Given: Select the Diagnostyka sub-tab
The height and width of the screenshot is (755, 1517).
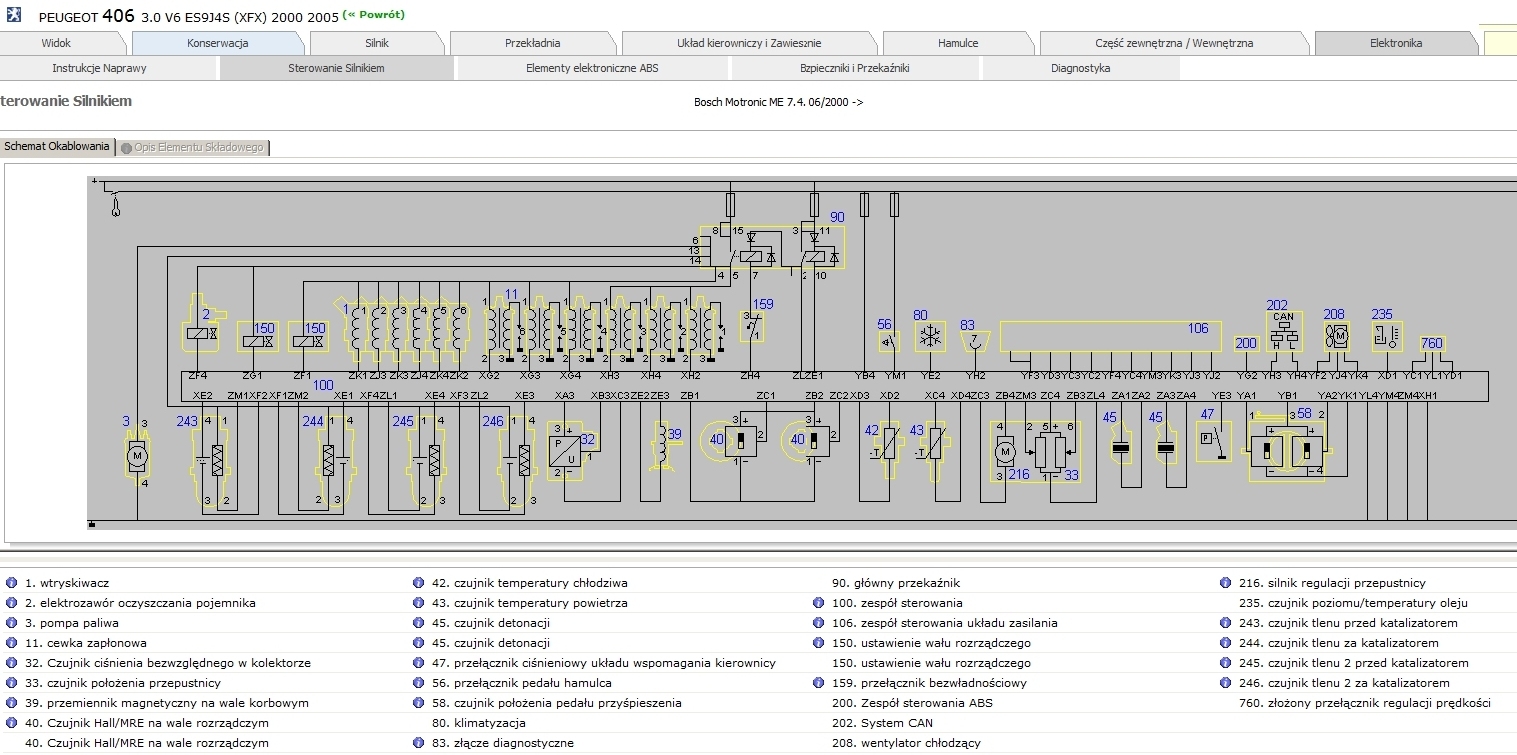Looking at the screenshot, I should pos(1080,68).
